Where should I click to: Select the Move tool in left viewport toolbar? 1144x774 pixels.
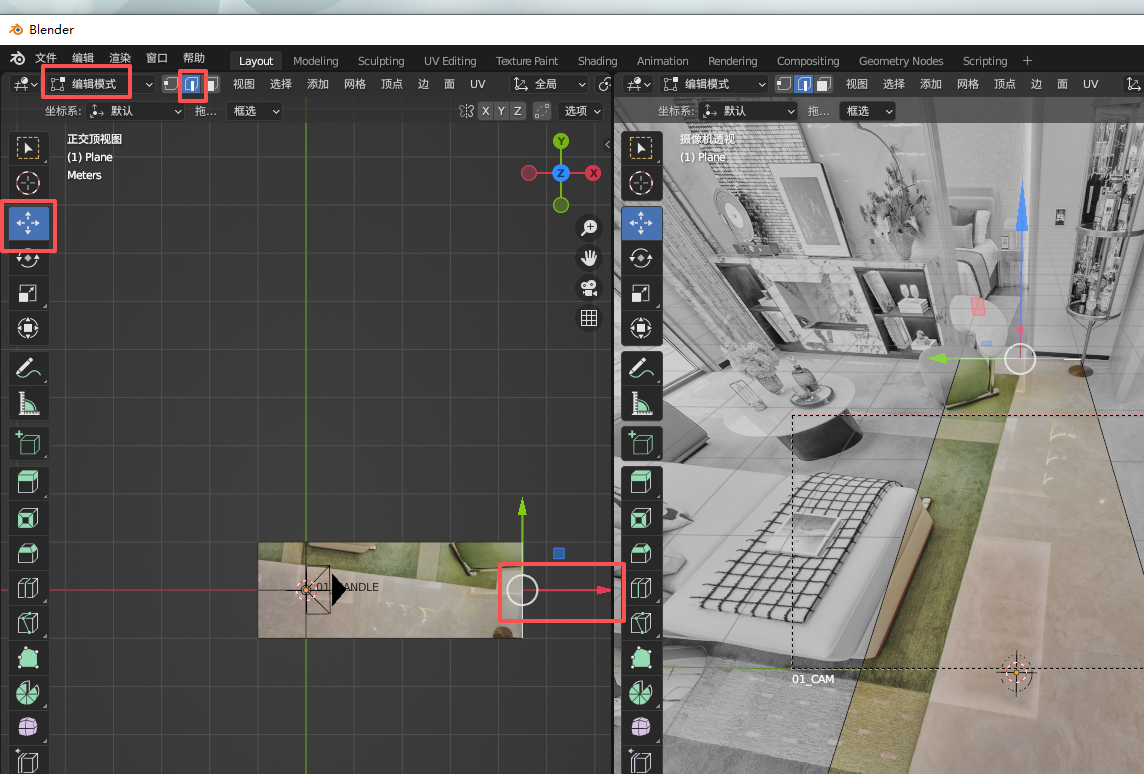(28, 223)
